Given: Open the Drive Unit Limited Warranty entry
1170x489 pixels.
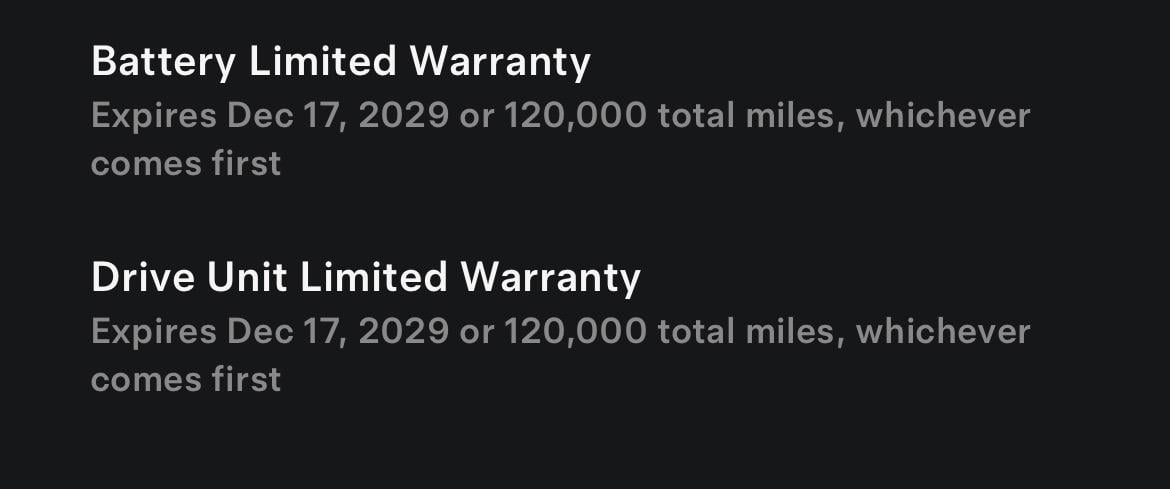Looking at the screenshot, I should [365, 277].
